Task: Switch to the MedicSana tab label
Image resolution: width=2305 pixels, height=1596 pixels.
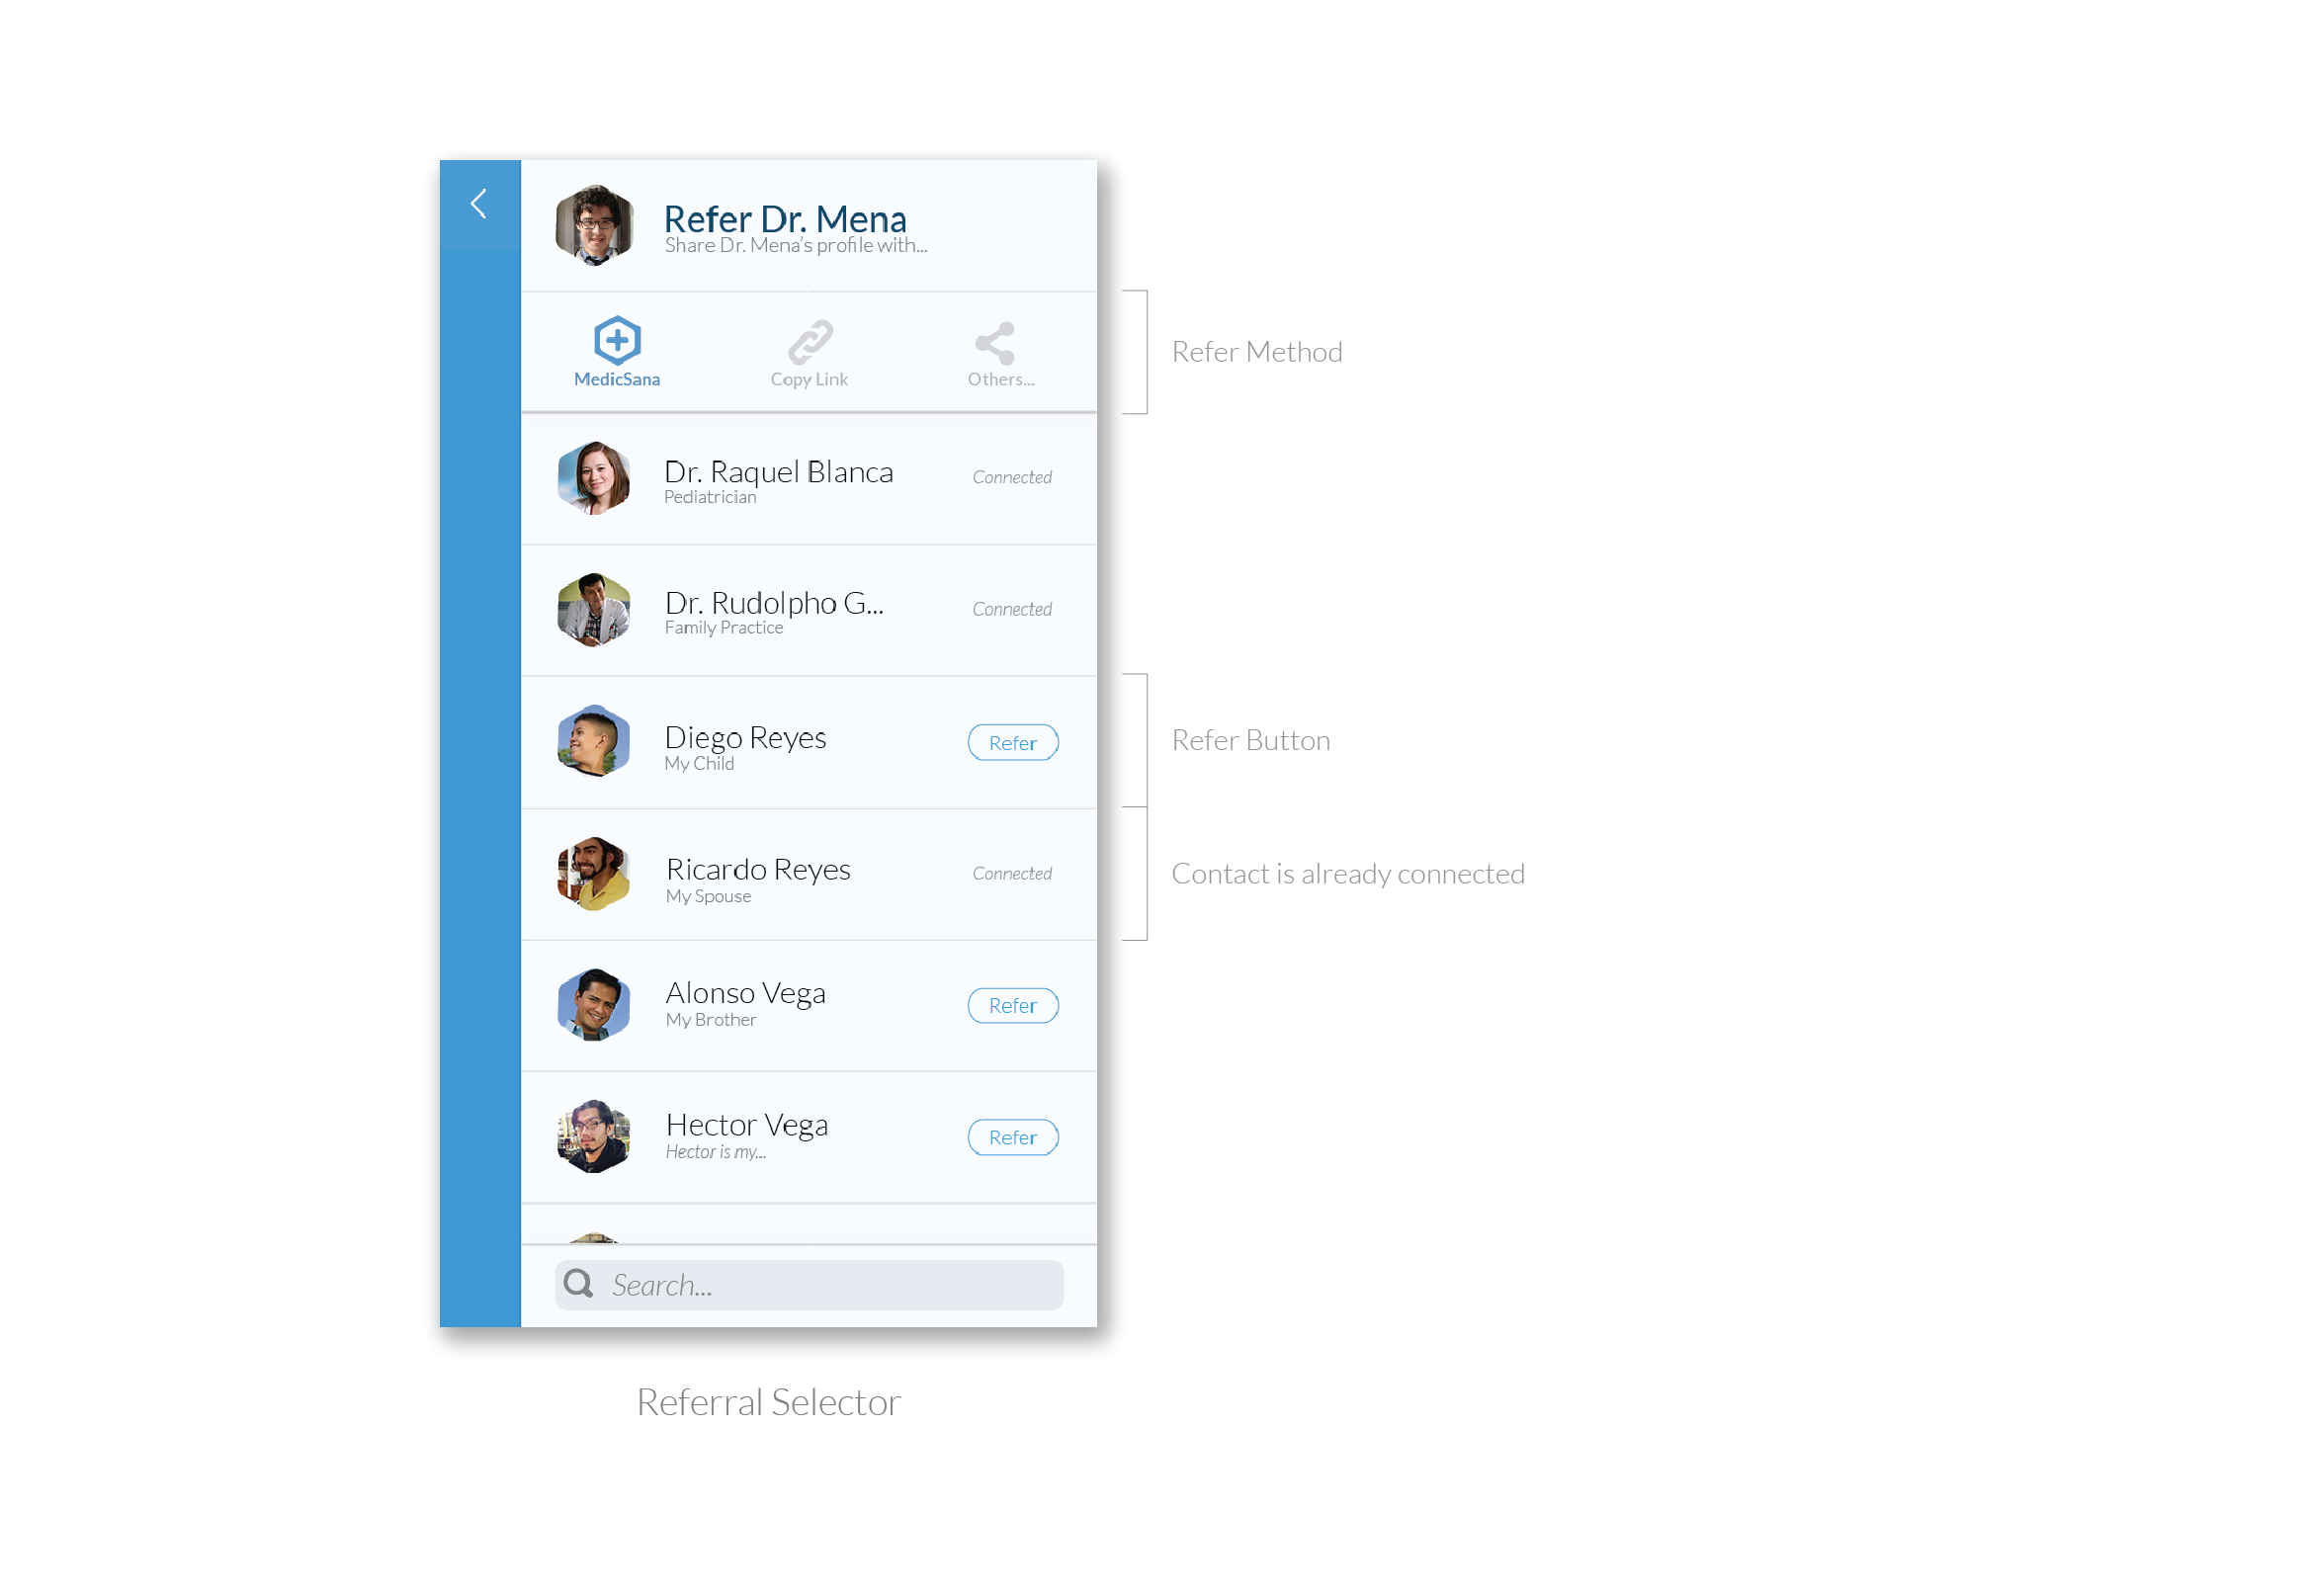Action: tap(617, 380)
